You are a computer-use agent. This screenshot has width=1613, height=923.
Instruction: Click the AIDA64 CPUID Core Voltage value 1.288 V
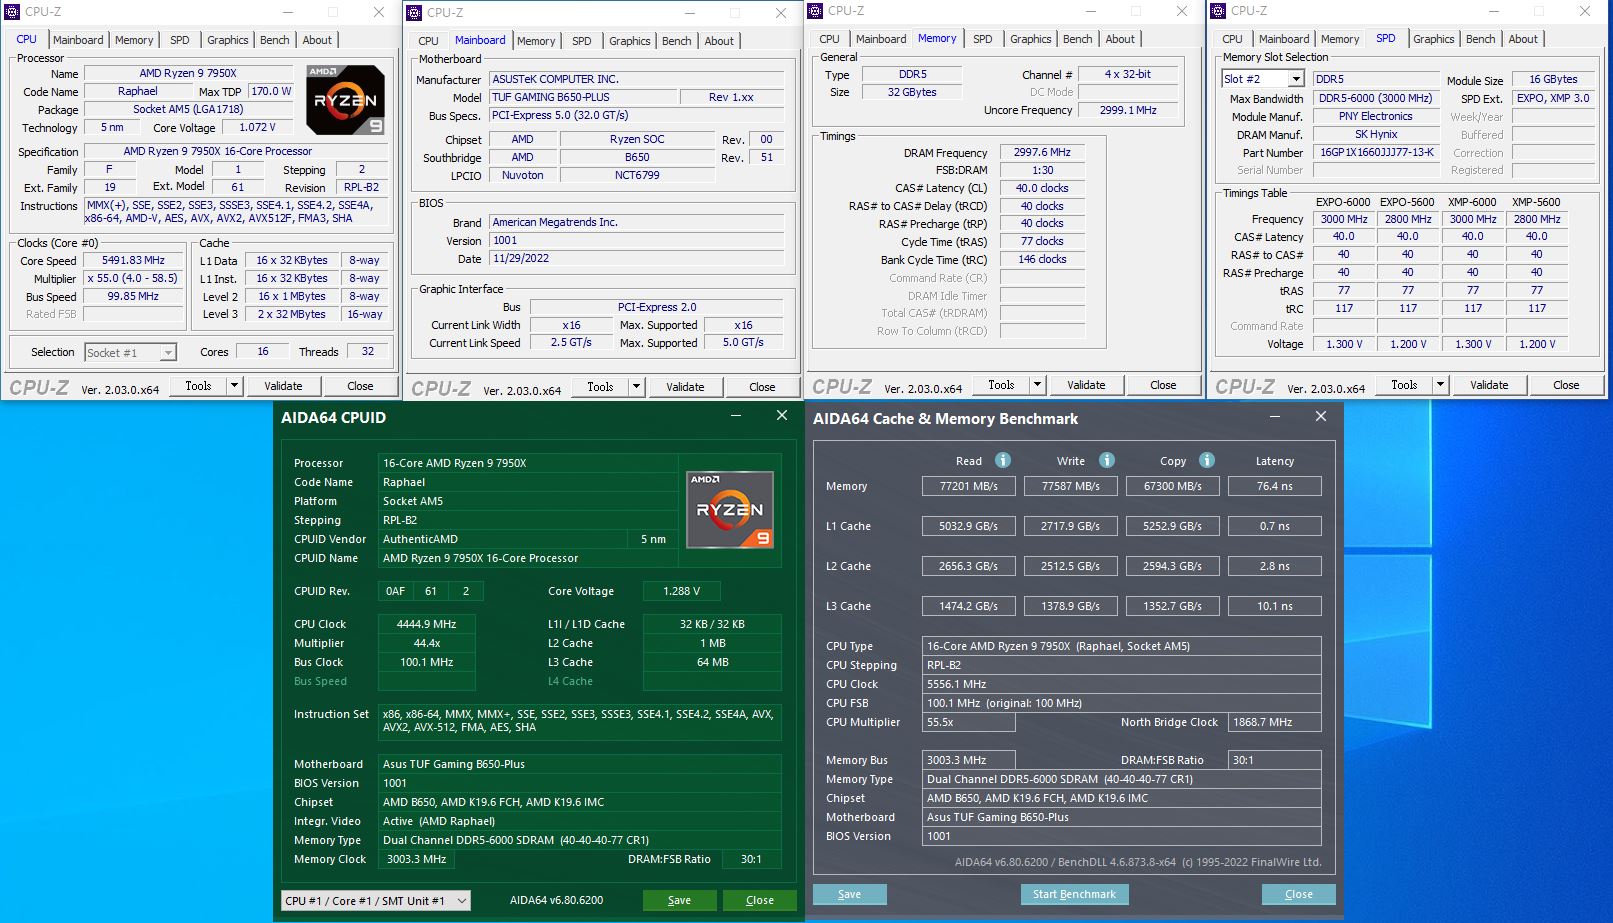681,591
